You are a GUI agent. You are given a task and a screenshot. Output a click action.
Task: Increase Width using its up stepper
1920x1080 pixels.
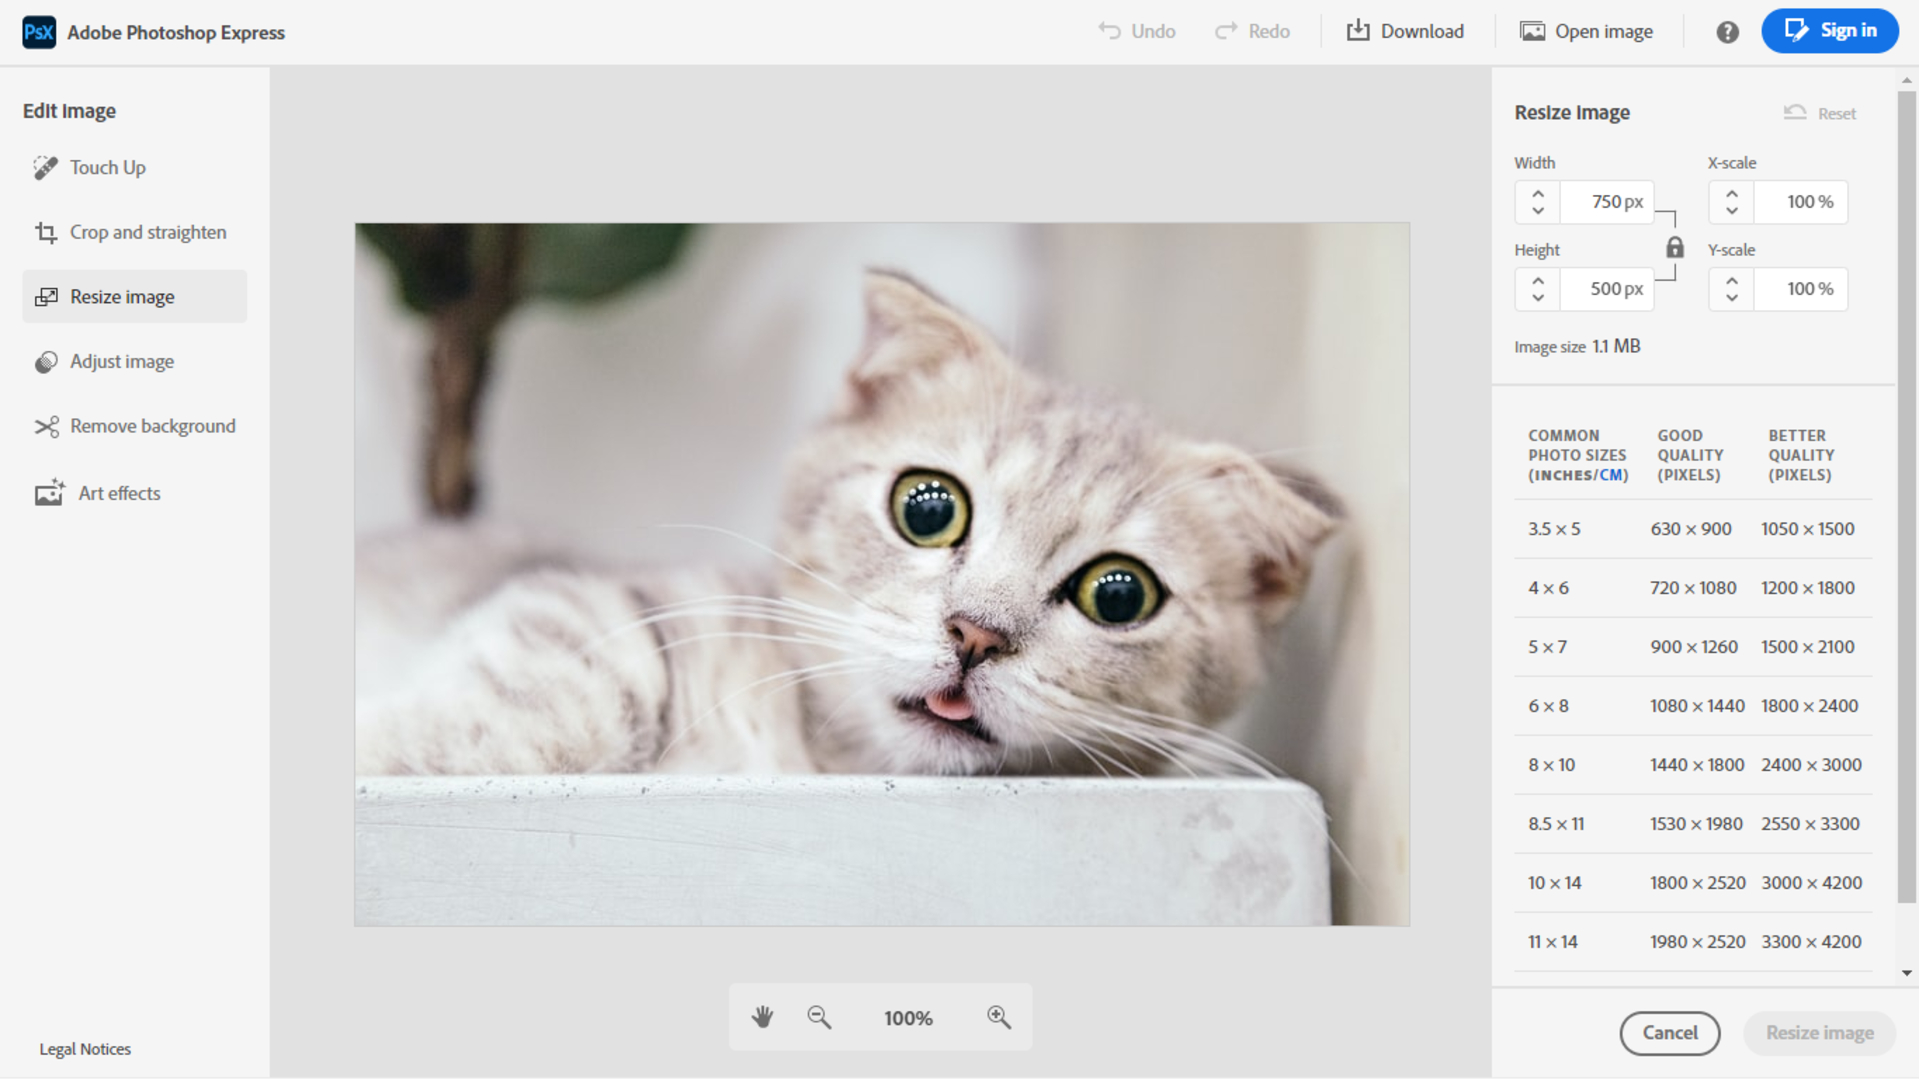(x=1537, y=194)
